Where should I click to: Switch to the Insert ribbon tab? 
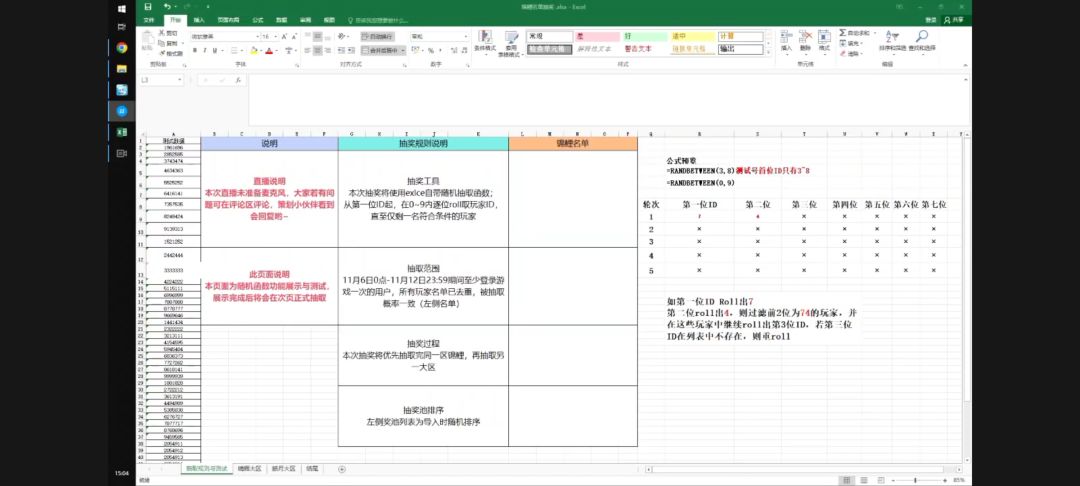click(x=199, y=21)
